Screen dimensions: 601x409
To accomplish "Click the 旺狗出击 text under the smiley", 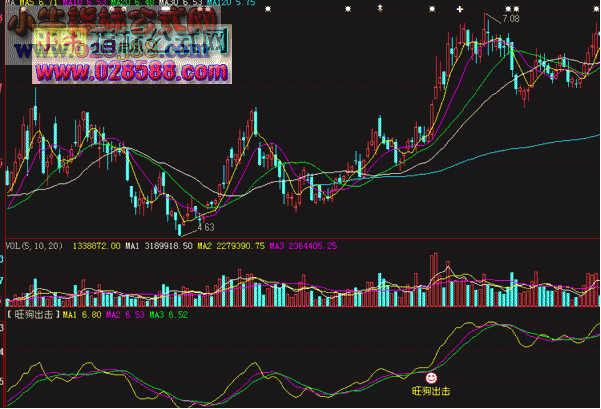I will point(431,392).
